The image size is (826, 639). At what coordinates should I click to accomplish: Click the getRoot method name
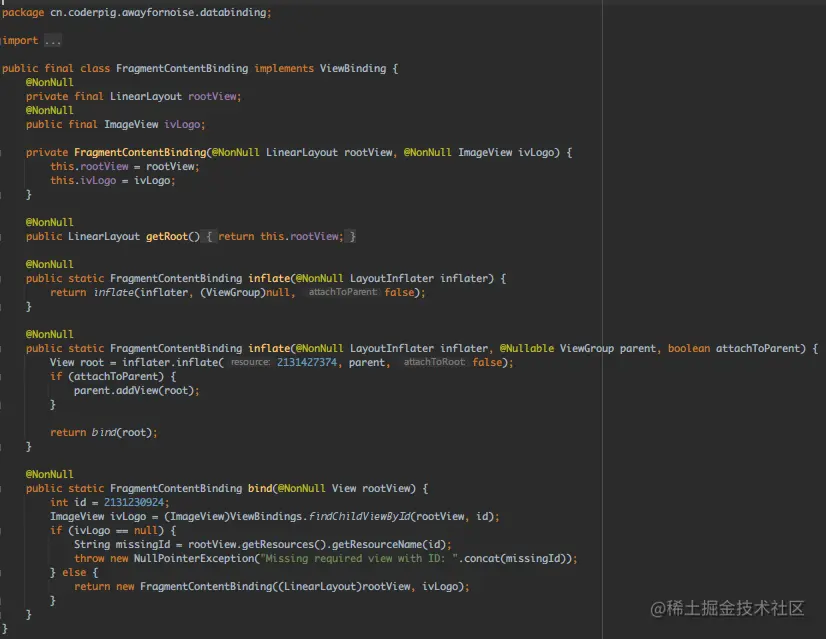[166, 237]
